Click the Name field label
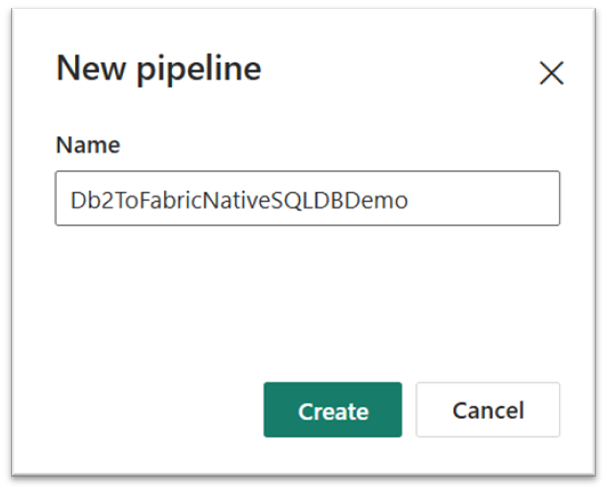This screenshot has height=491, width=607. coord(88,145)
